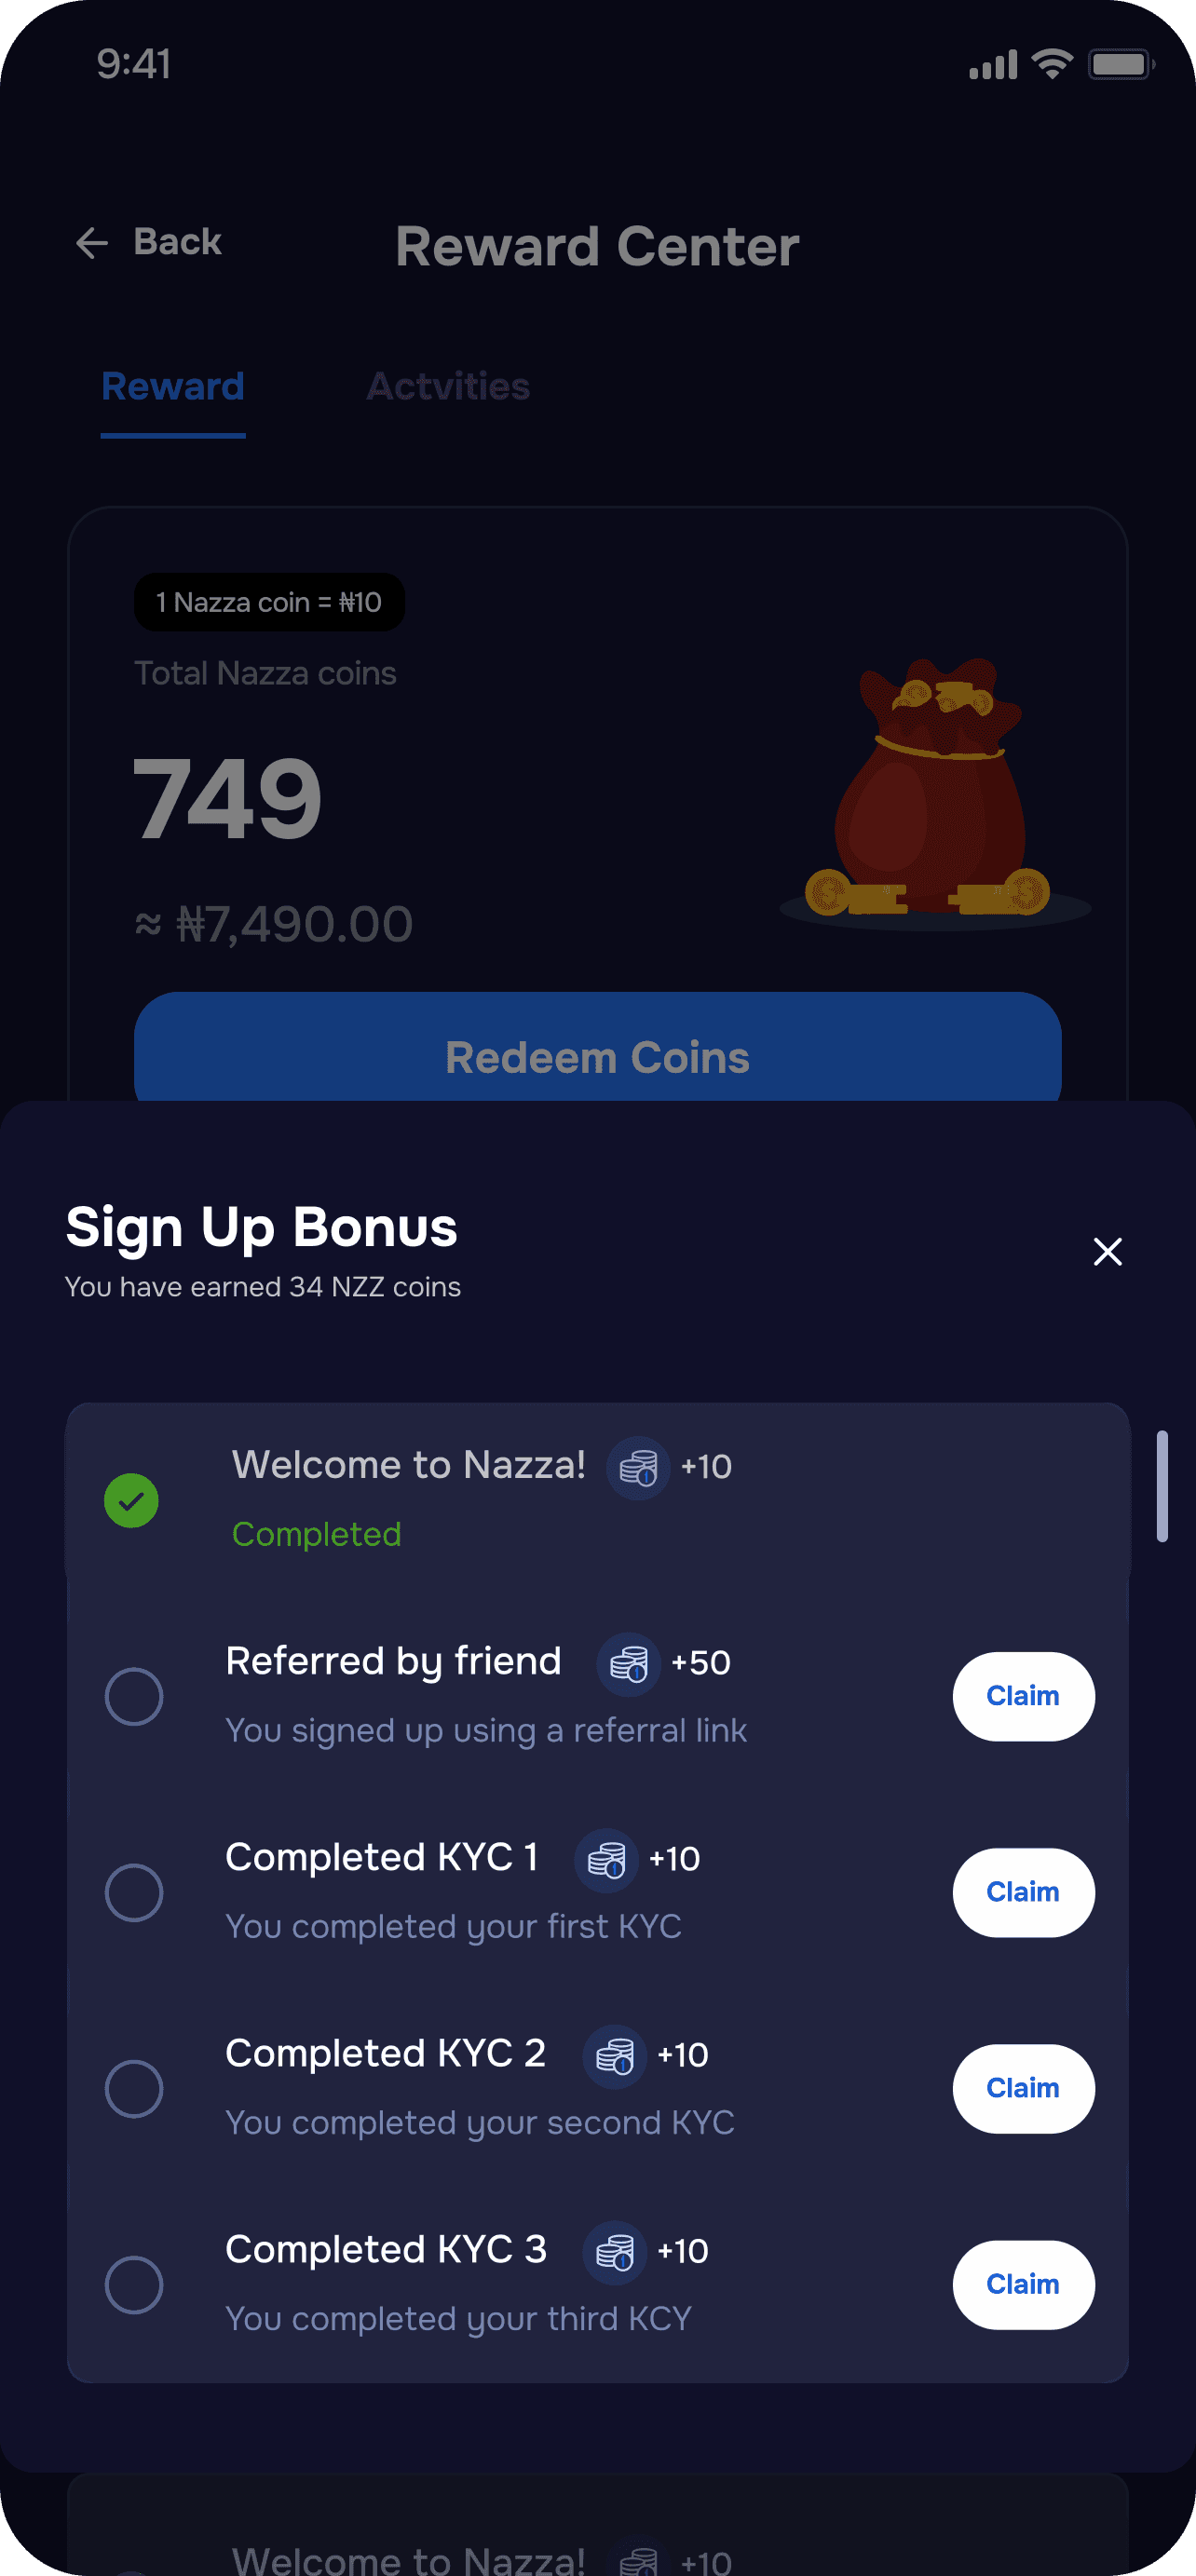The width and height of the screenshot is (1196, 2576).
Task: Click the coin icon next to Referred by friend
Action: pyautogui.click(x=628, y=1663)
